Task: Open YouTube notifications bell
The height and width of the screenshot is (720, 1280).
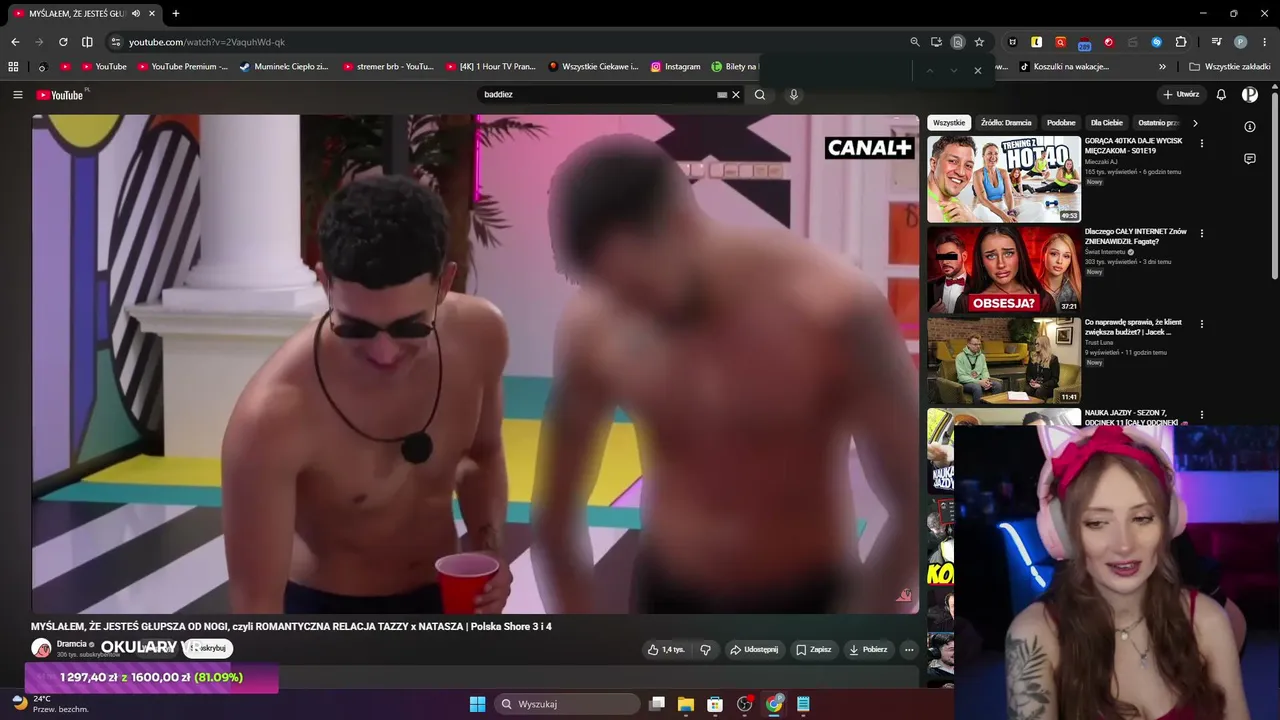Action: tap(1221, 95)
